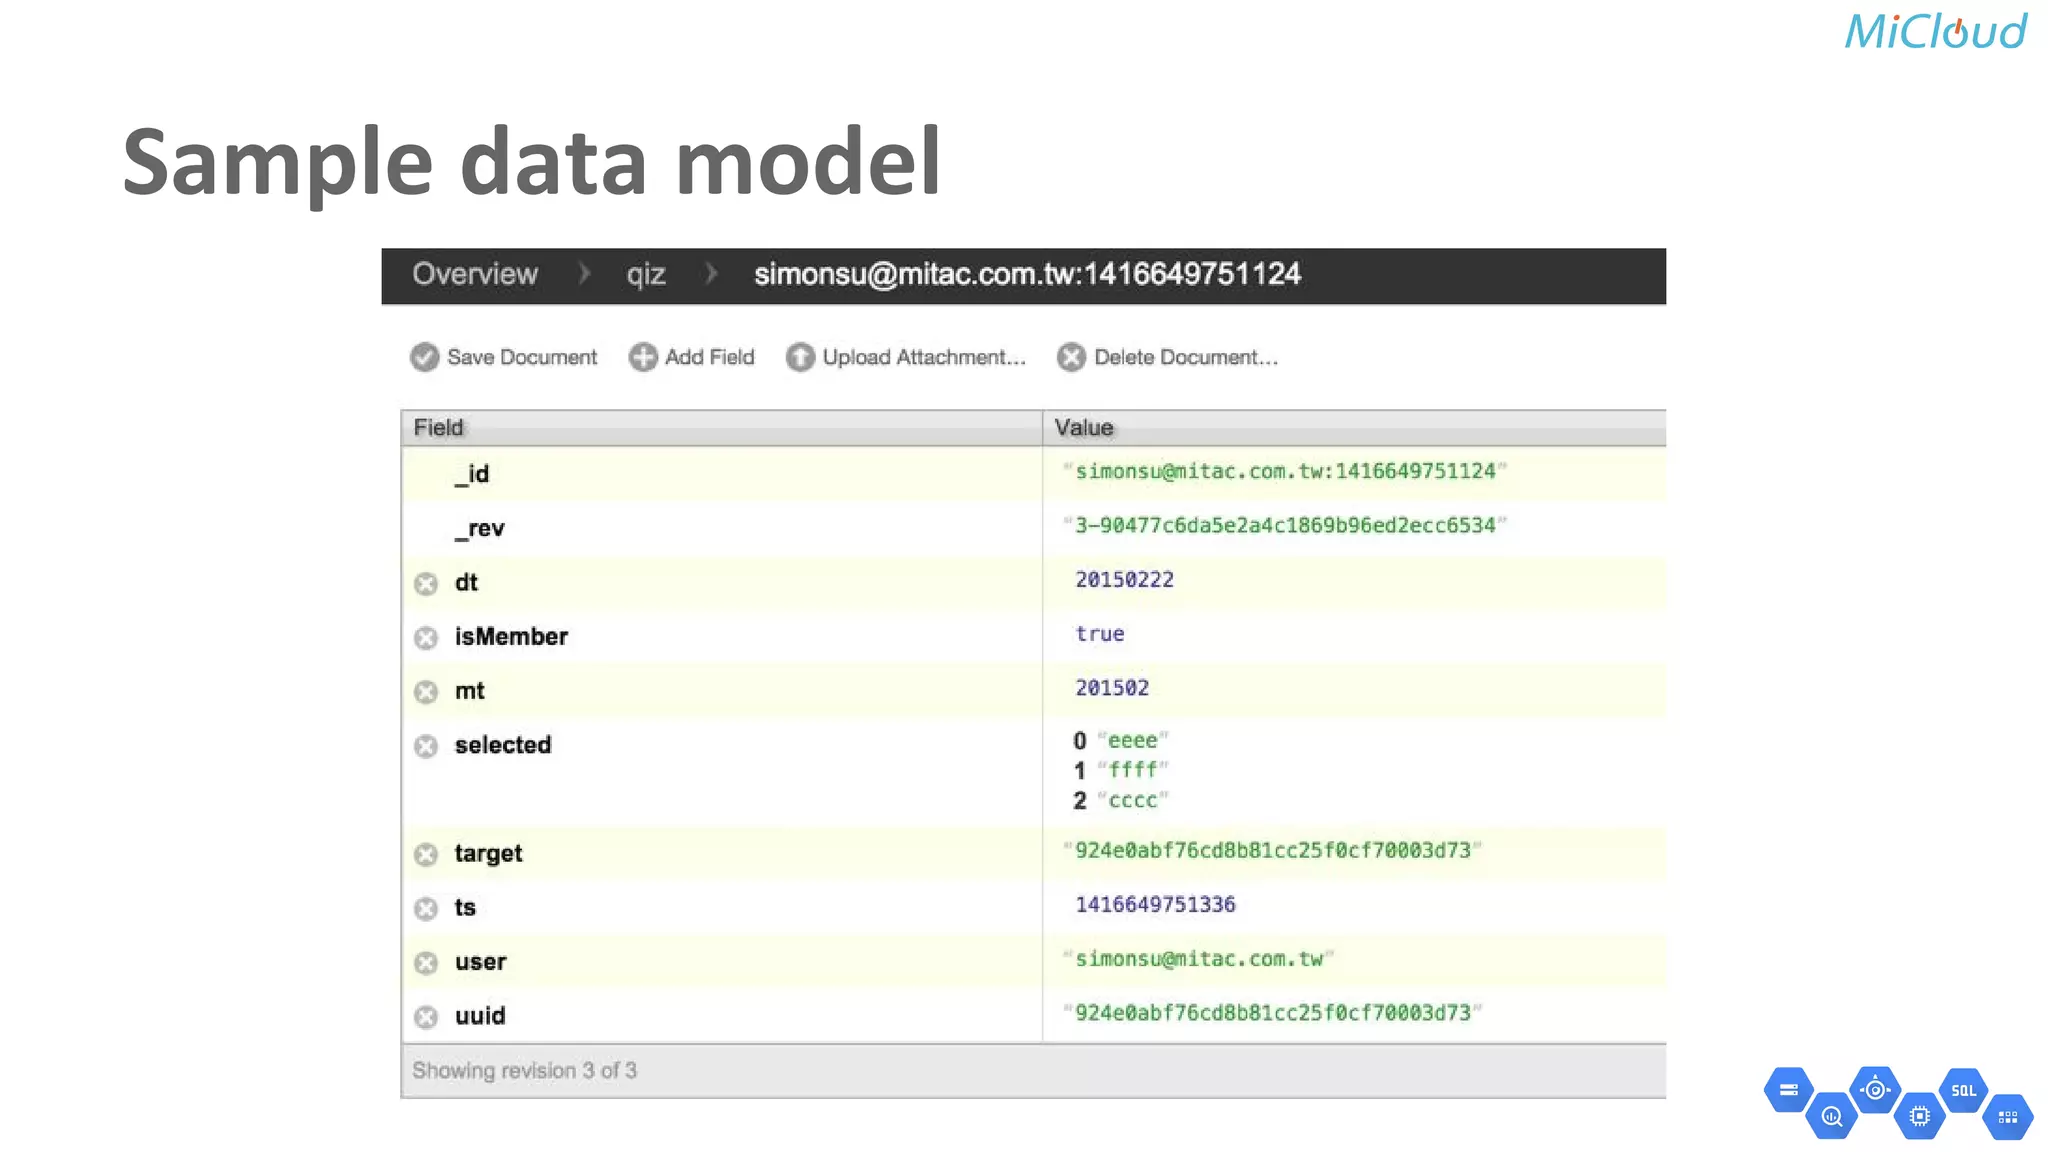This screenshot has height=1152, width=2048.
Task: Remove the isMember field via X icon
Action: click(x=426, y=638)
